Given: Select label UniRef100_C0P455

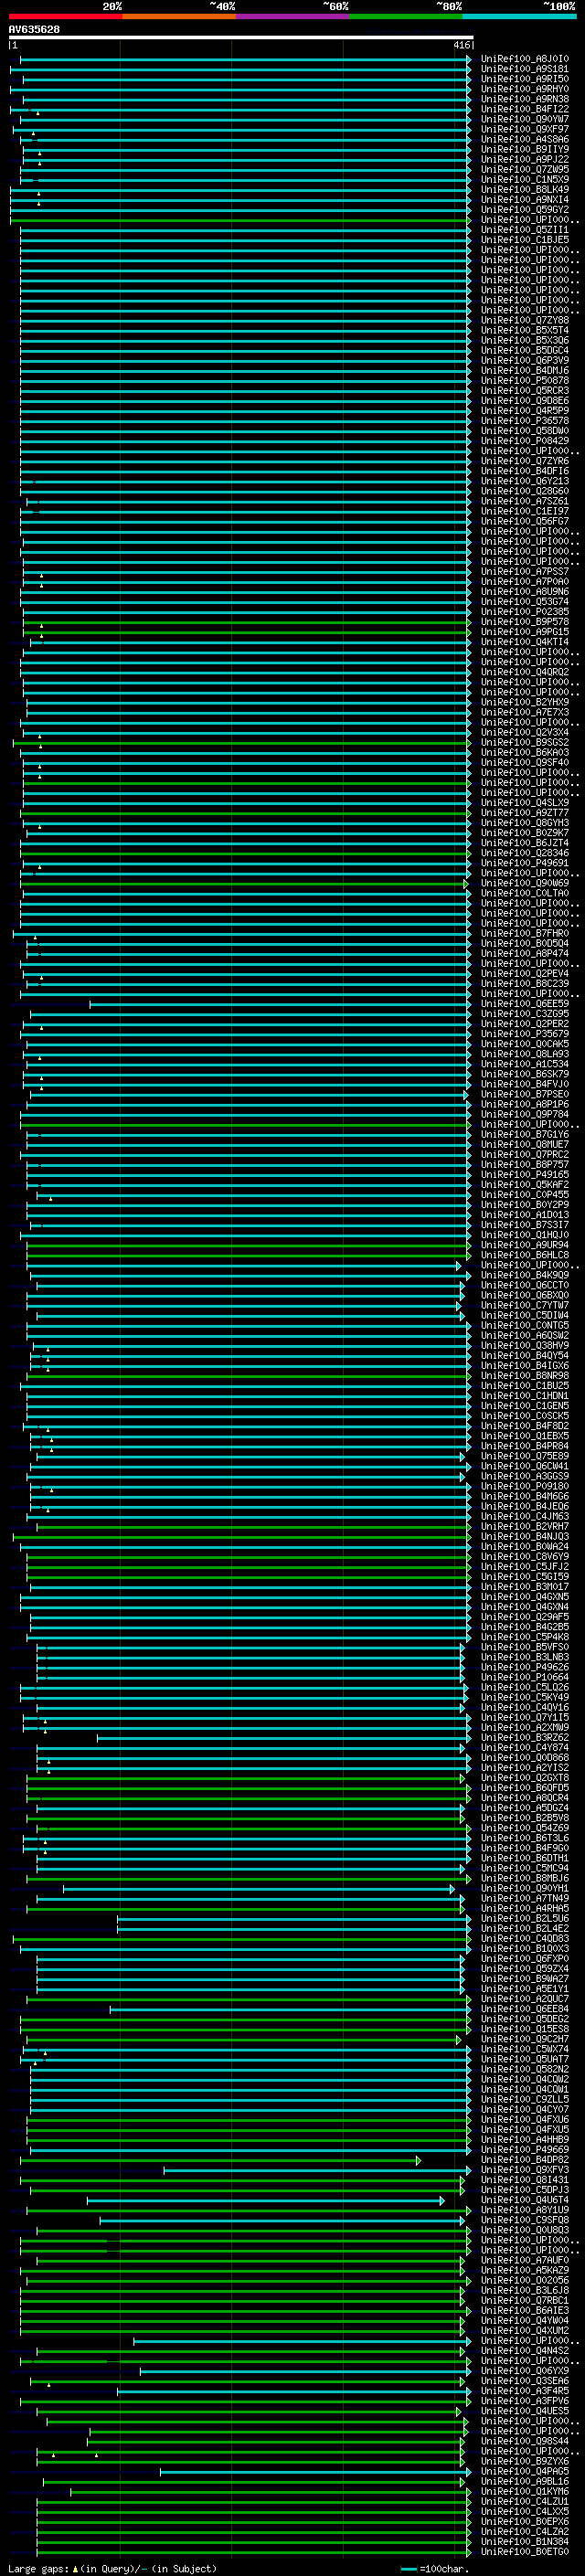Looking at the screenshot, I should pos(524,1195).
